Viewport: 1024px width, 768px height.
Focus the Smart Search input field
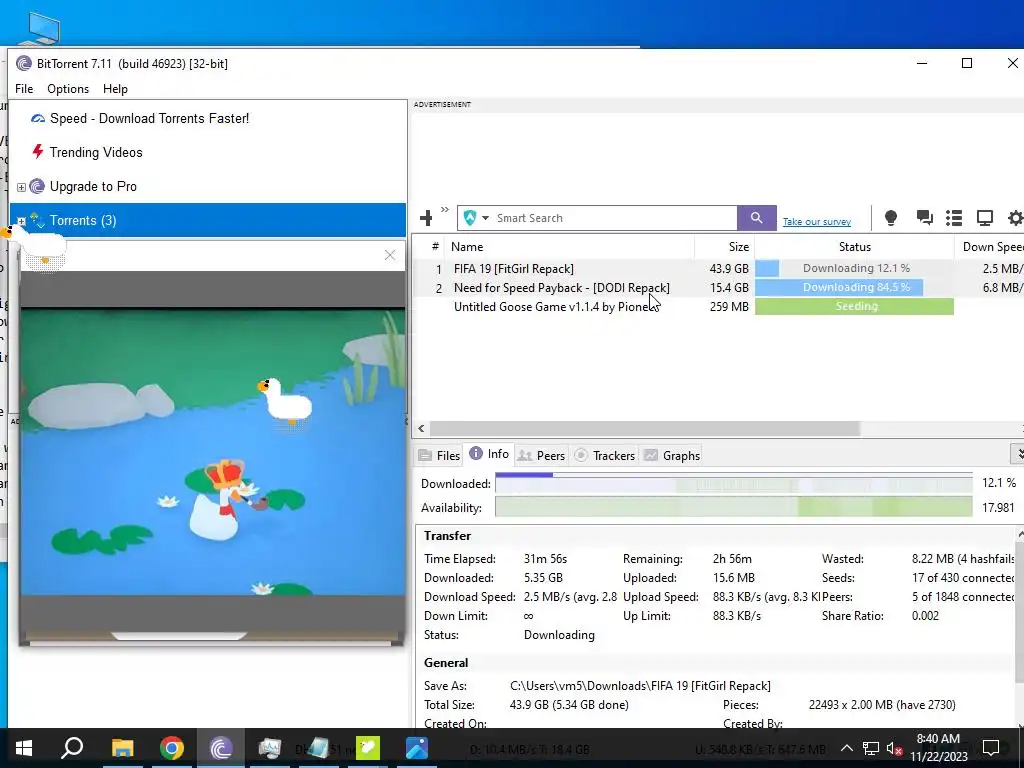click(x=614, y=218)
